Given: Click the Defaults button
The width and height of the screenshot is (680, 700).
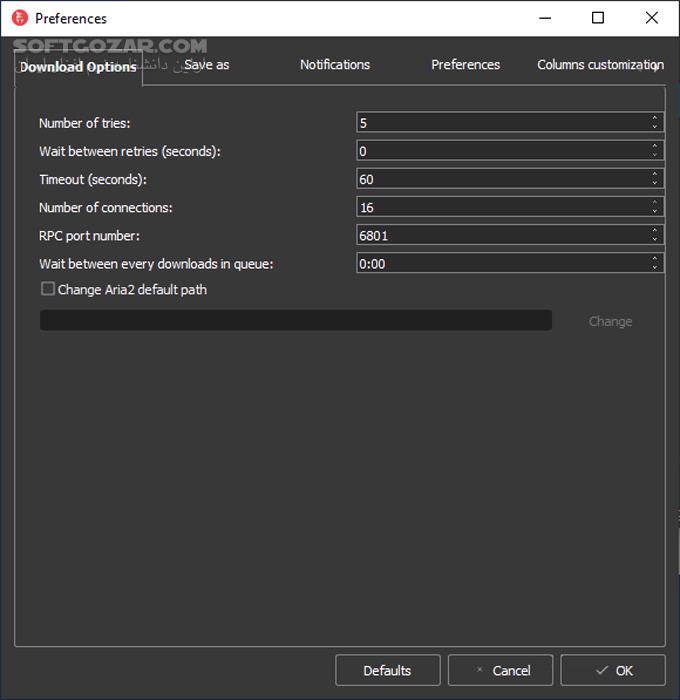Looking at the screenshot, I should 387,670.
